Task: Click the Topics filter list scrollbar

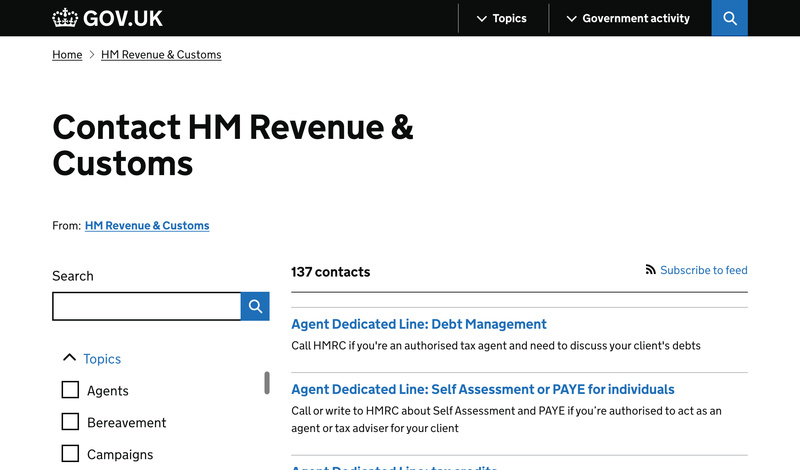Action: pos(267,383)
